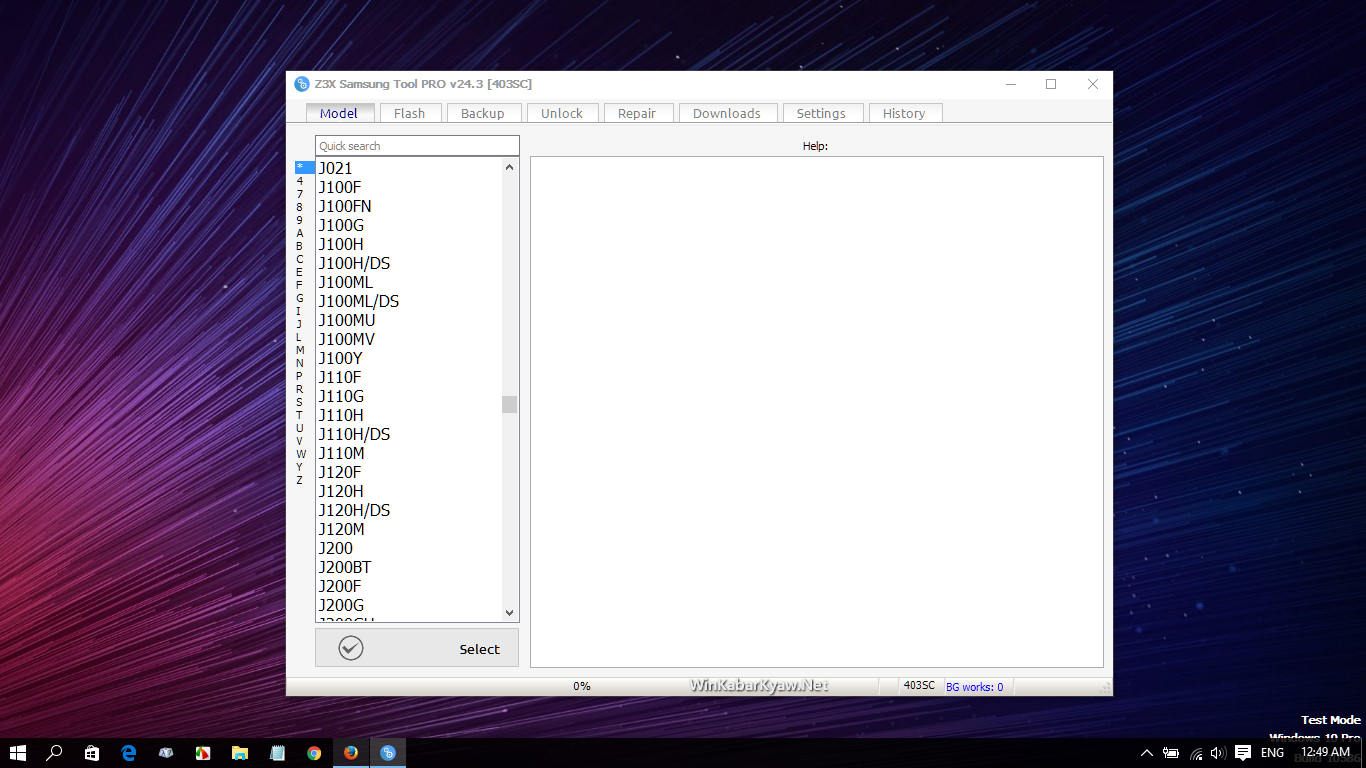1366x768 pixels.
Task: Click the Z3X title bar logo icon
Action: 301,84
